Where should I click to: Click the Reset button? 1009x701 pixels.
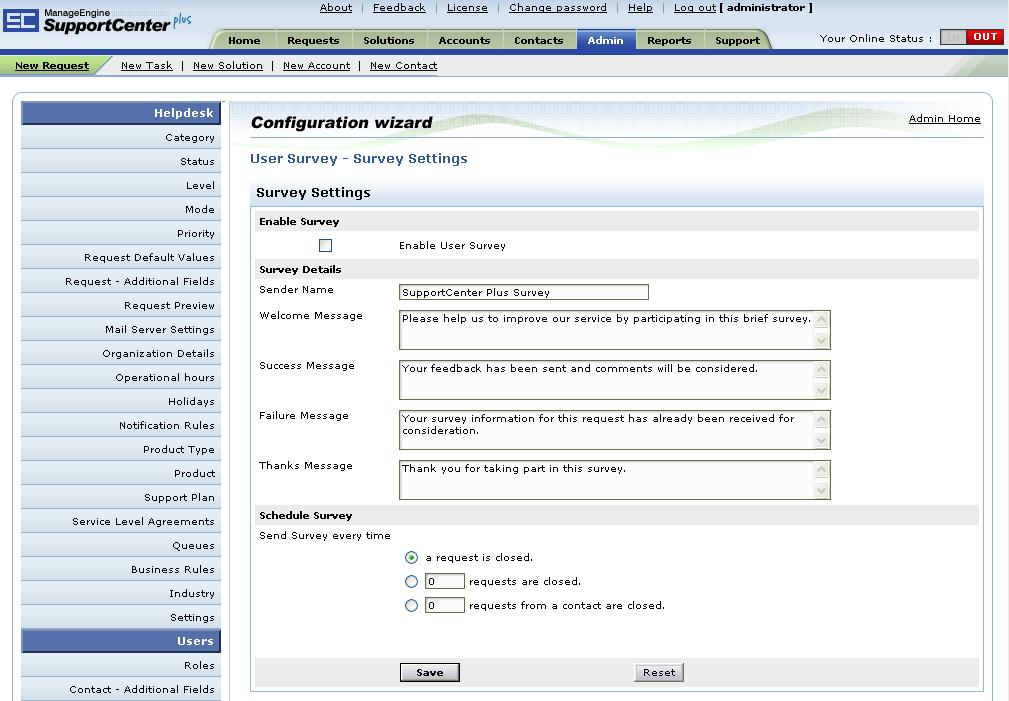point(658,673)
